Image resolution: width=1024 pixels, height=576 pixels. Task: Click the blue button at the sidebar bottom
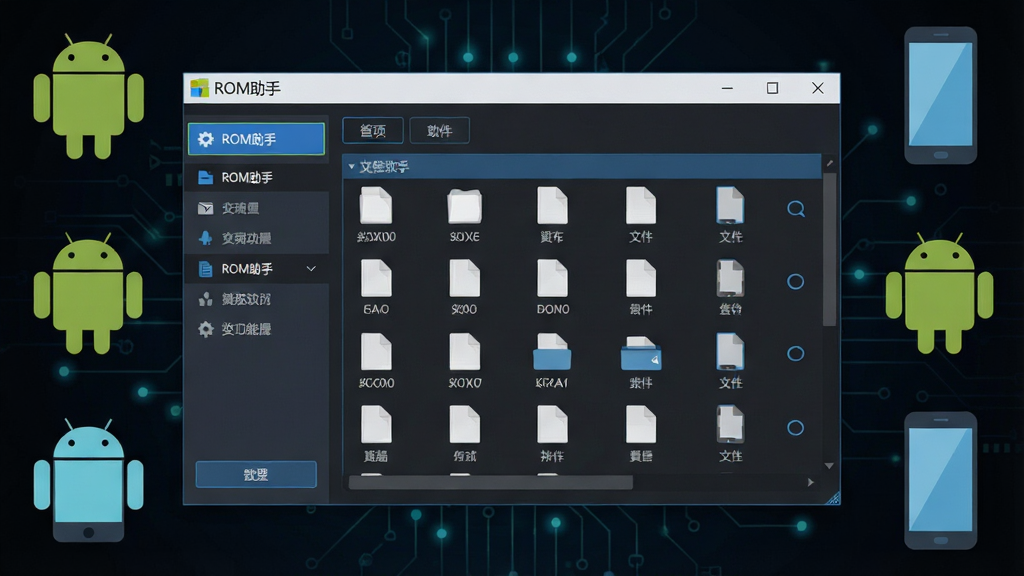point(256,475)
